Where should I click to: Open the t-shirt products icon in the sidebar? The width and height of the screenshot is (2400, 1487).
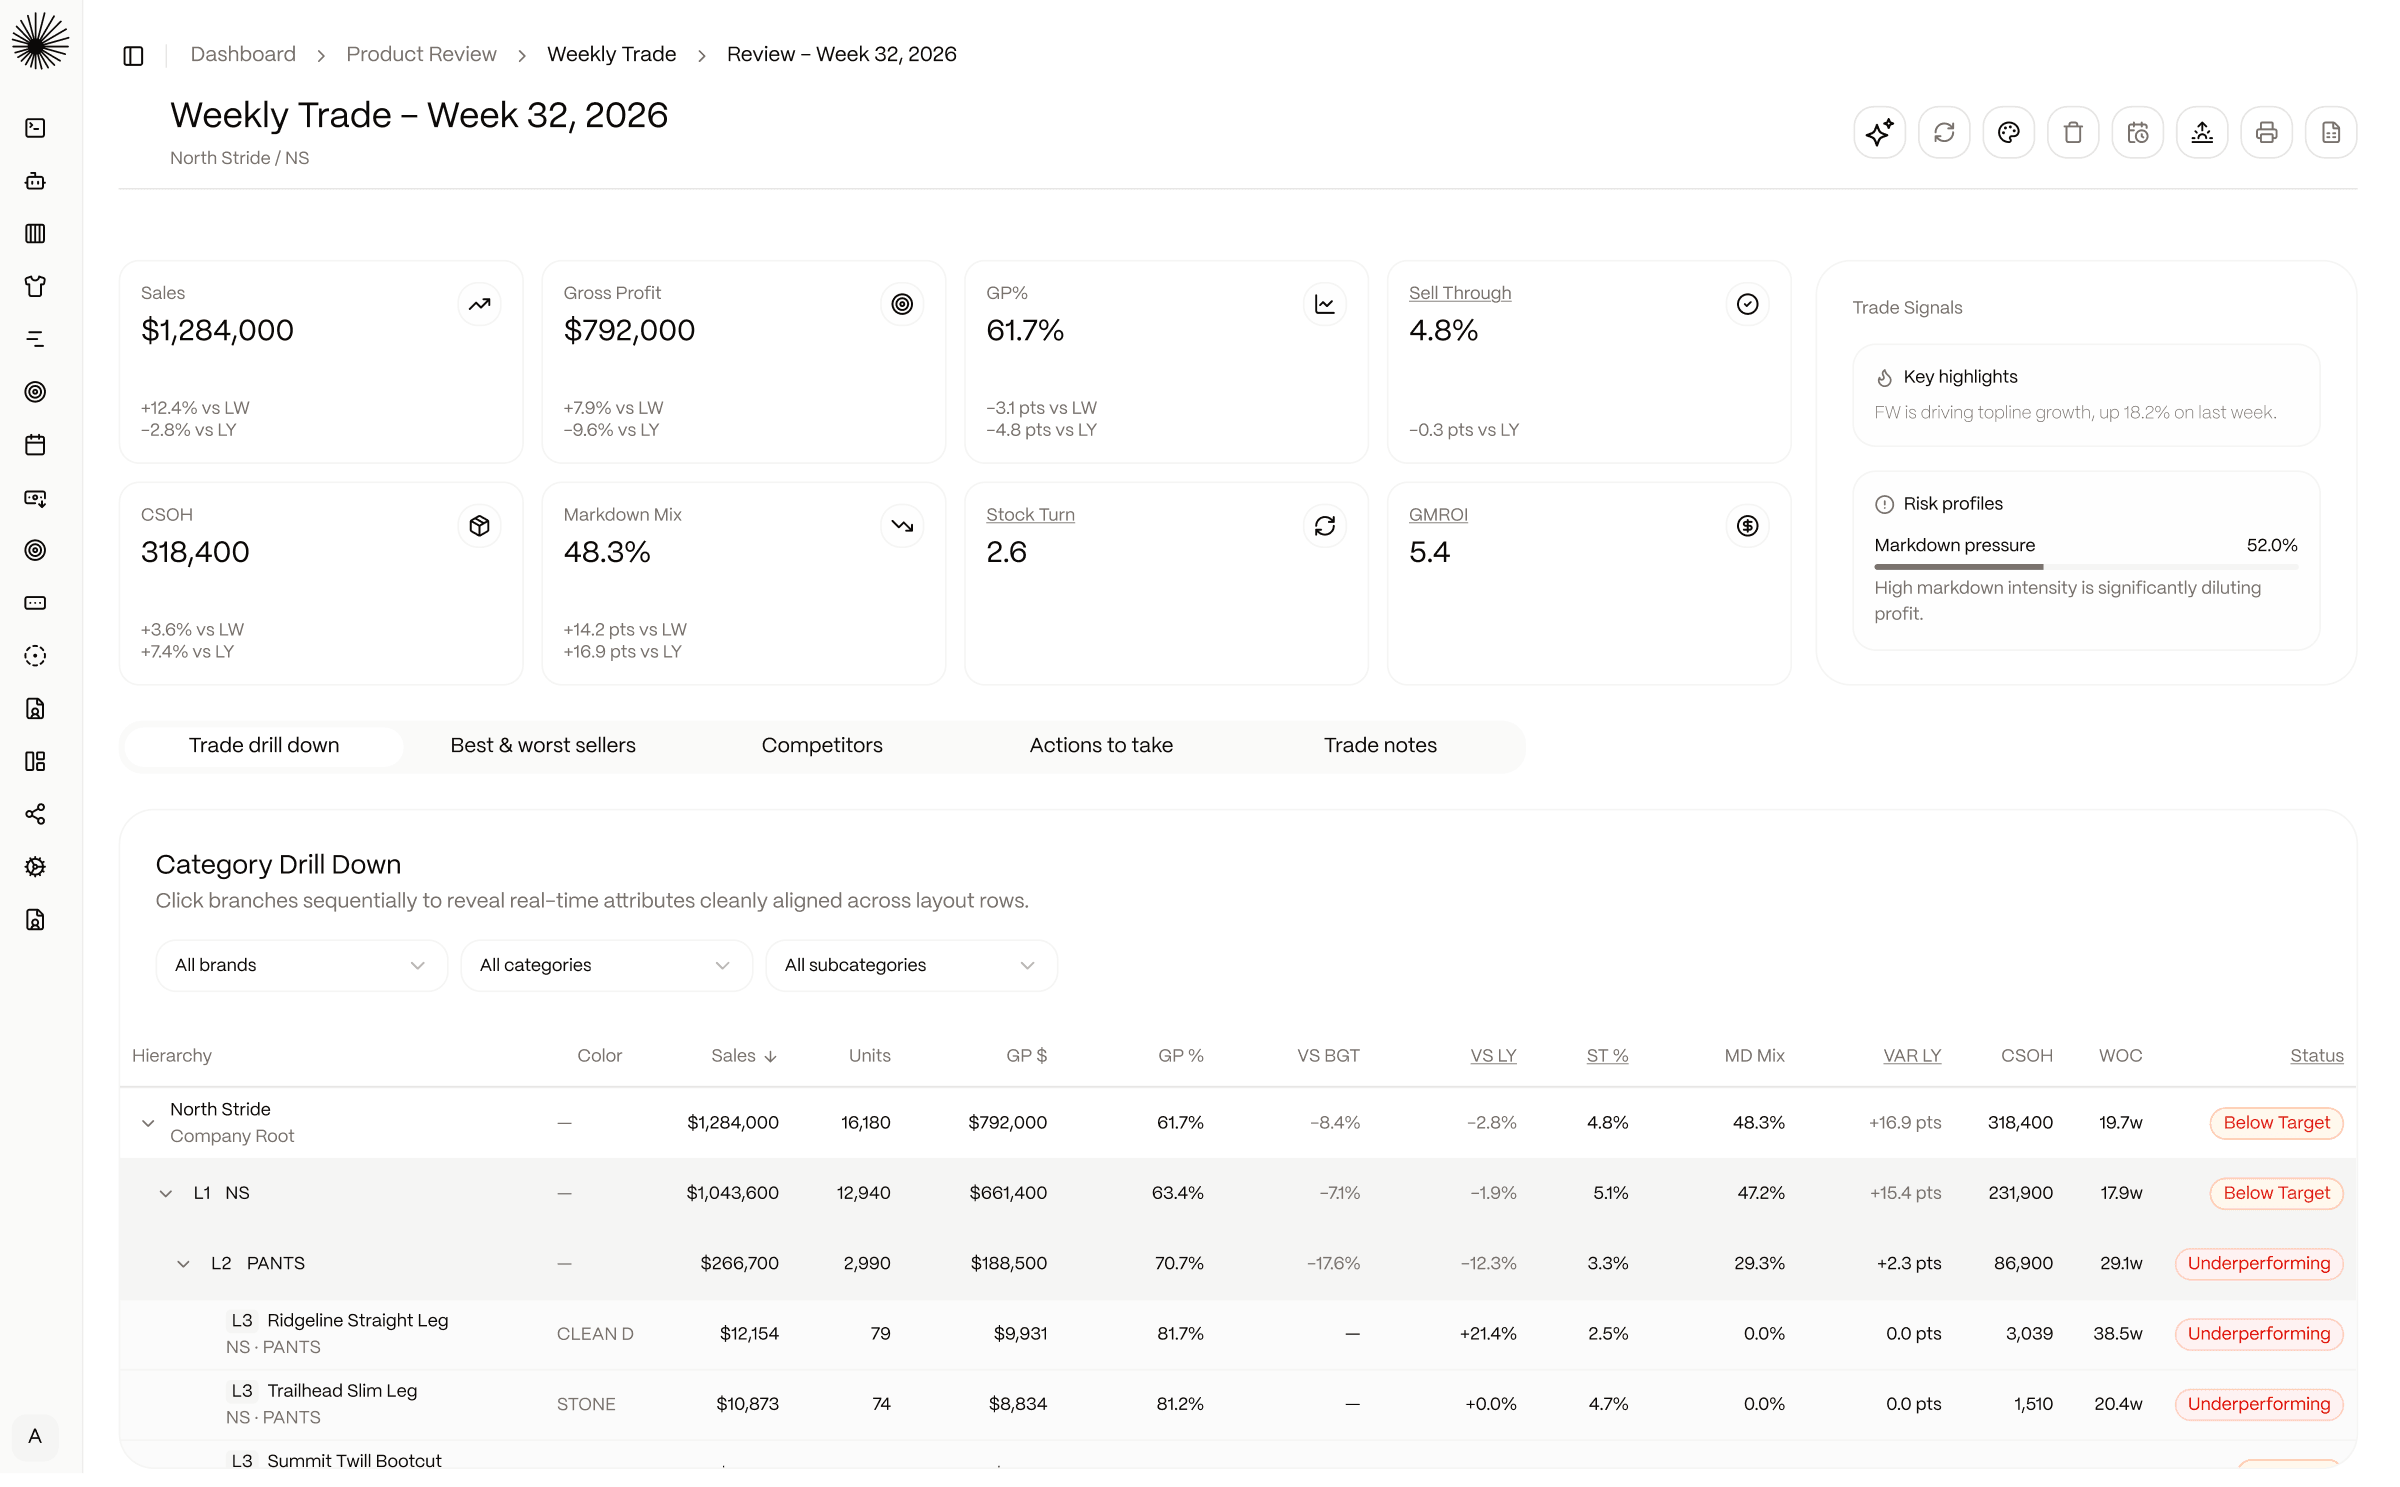click(35, 286)
